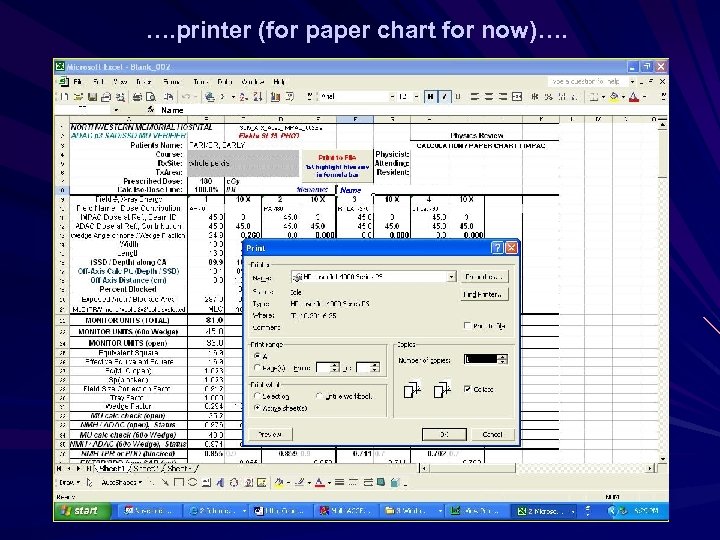Click the Windows Start button
720x540 pixels.
tap(83, 511)
